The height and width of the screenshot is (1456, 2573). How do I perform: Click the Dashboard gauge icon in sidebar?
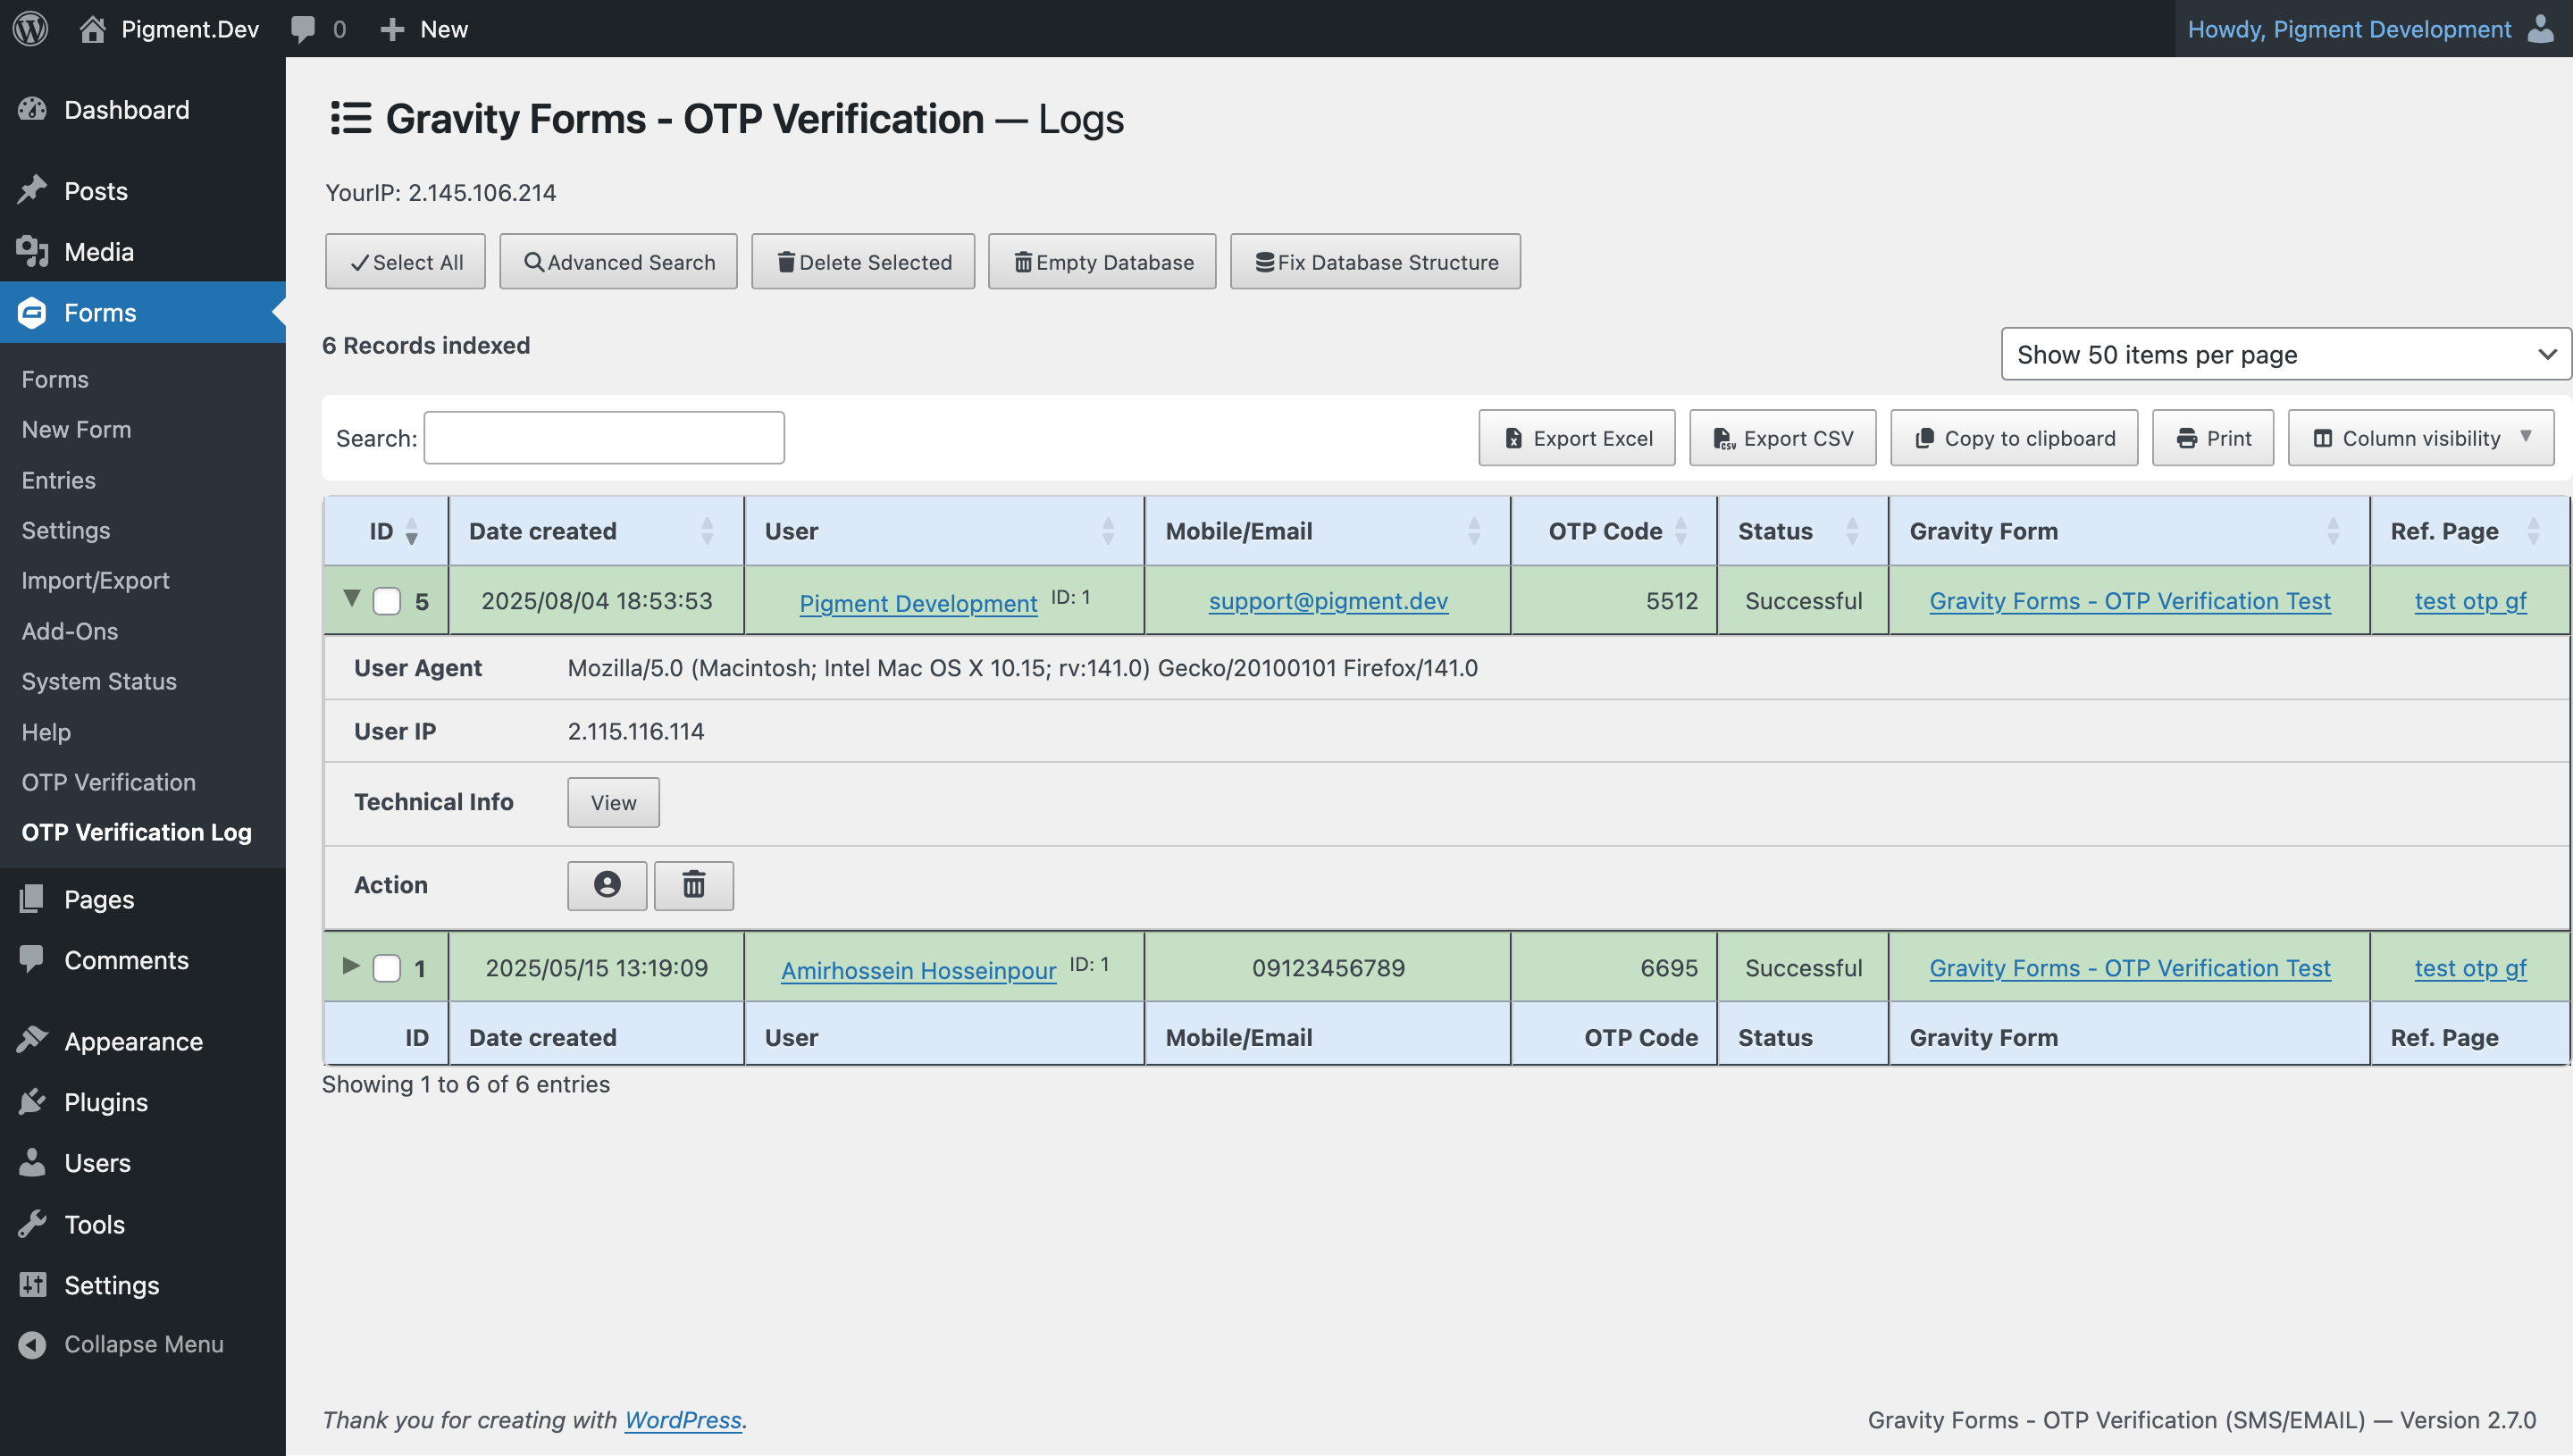[32, 109]
